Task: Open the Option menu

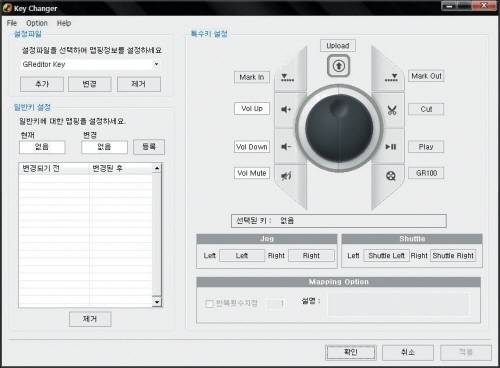Action: [x=37, y=23]
